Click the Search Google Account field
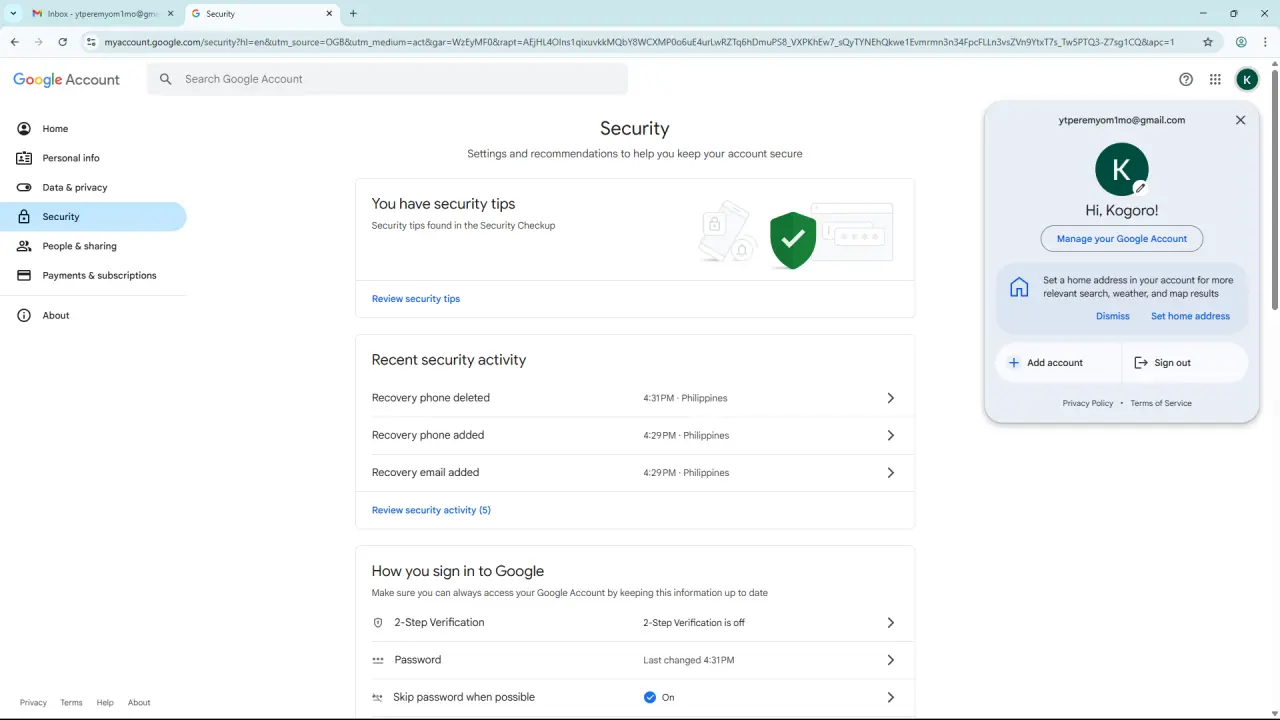1280x720 pixels. coord(388,79)
